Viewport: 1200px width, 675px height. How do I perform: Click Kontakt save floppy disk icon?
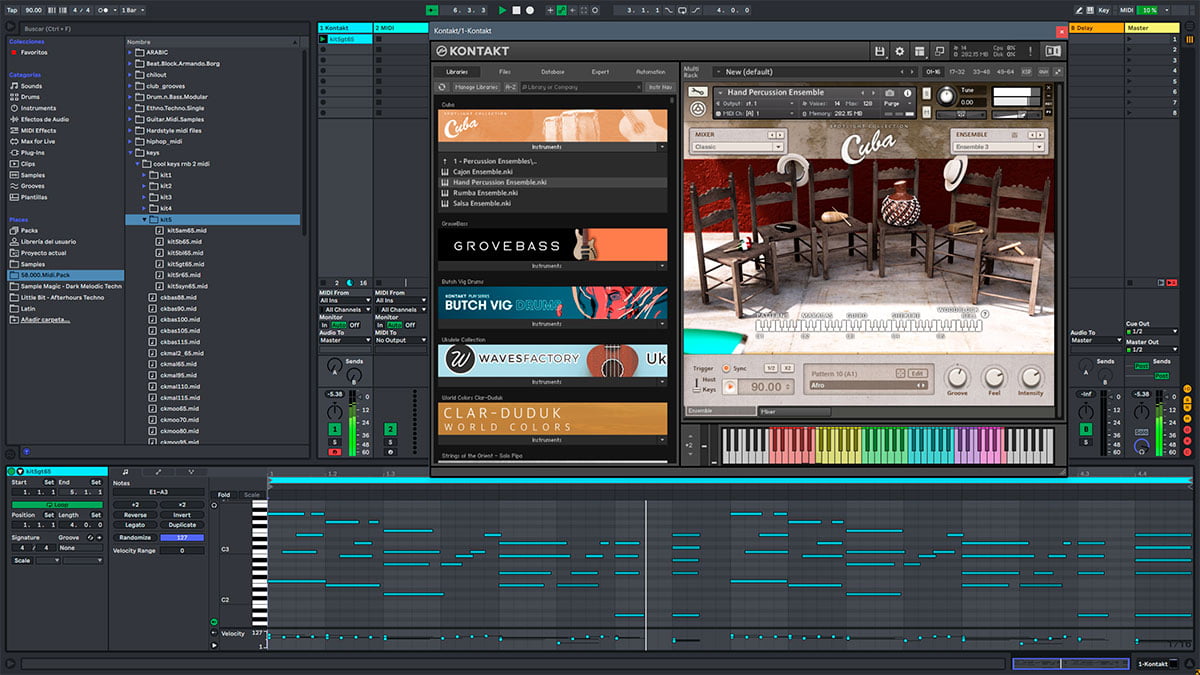coord(879,51)
